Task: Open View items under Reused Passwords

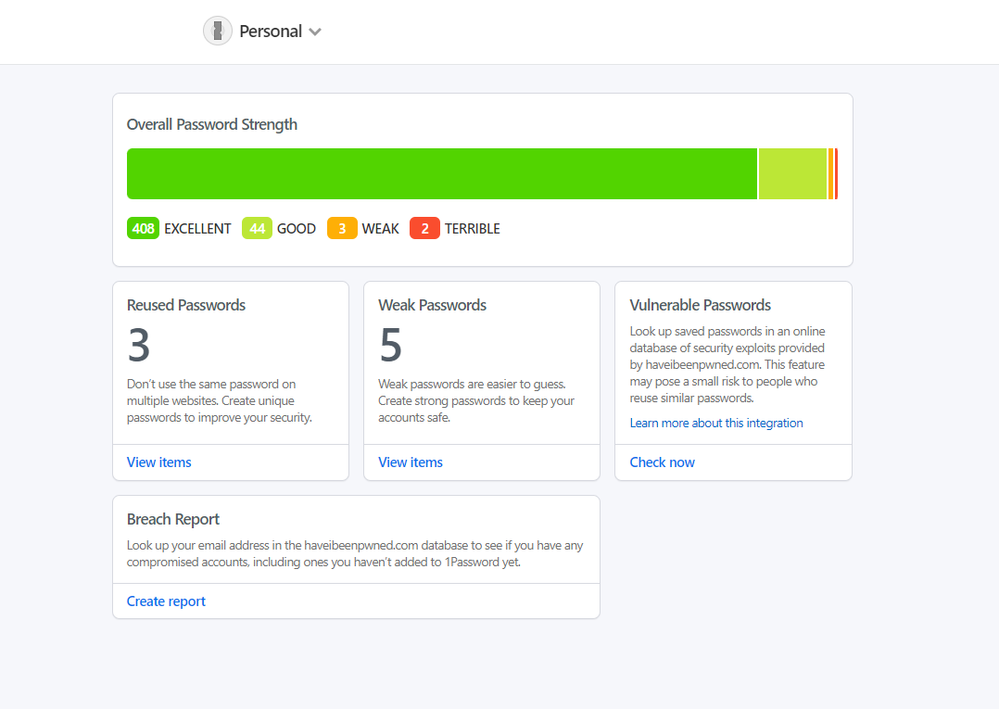Action: click(x=159, y=462)
